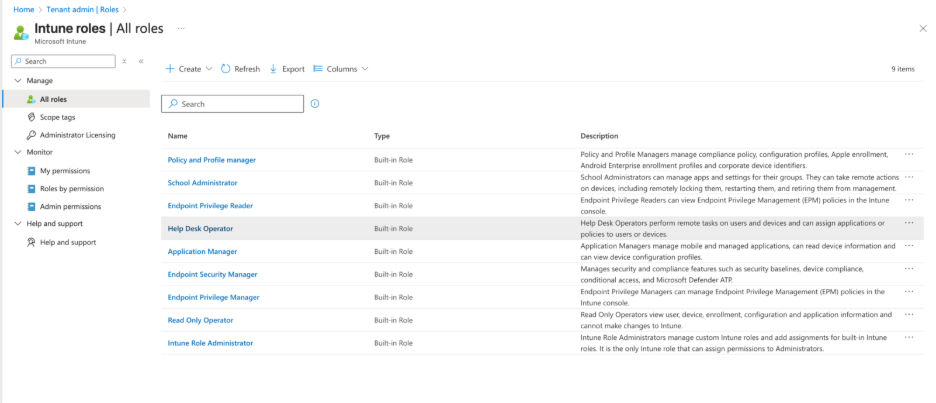Collapse the Help and support section
This screenshot has height=403, width=936.
point(17,224)
